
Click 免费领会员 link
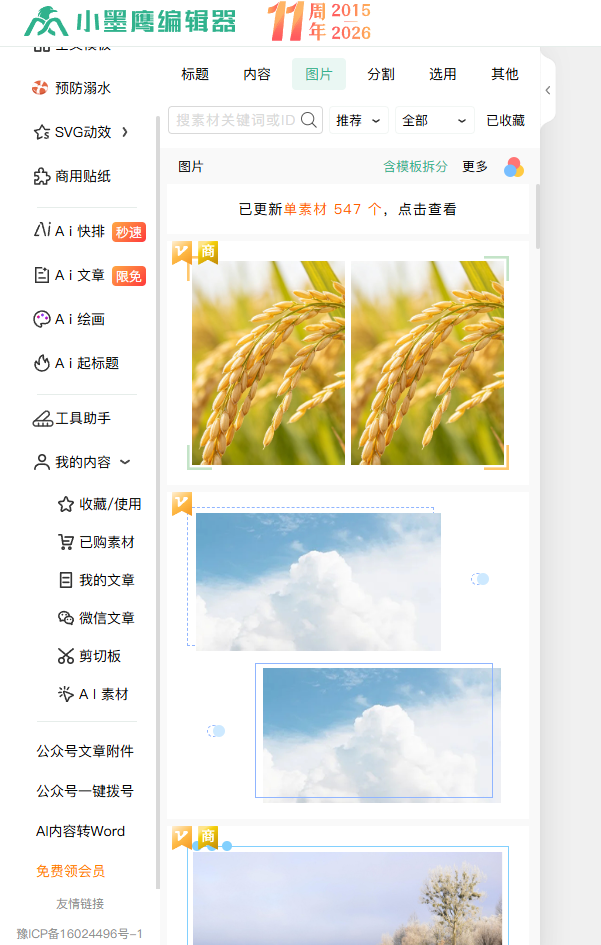click(x=71, y=871)
